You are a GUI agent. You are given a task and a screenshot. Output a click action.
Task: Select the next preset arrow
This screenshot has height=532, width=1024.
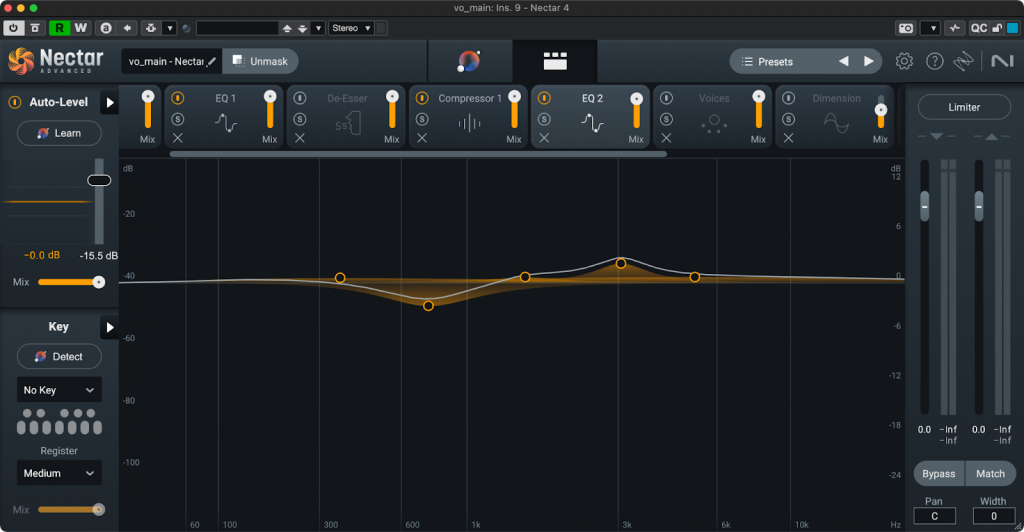point(868,62)
